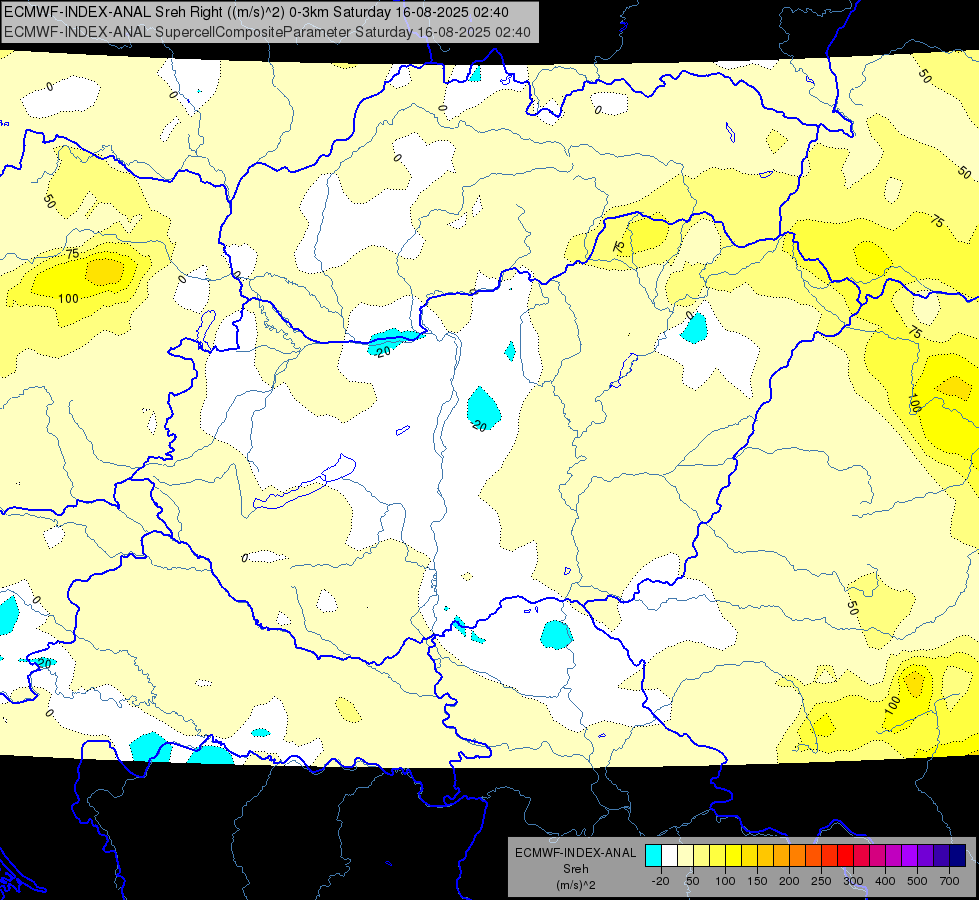Pick the crimson swatch just right of 300 tick
This screenshot has width=979, height=900.
pos(862,856)
